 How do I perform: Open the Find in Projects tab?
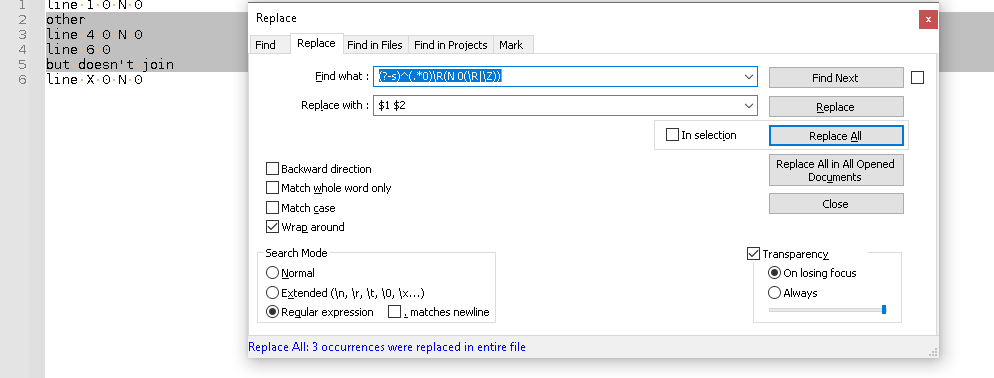[450, 45]
